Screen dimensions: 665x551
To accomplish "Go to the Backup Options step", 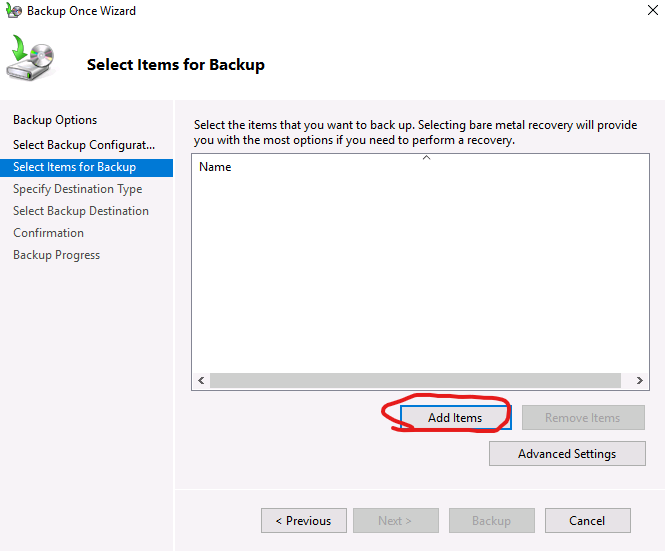I will (x=55, y=120).
